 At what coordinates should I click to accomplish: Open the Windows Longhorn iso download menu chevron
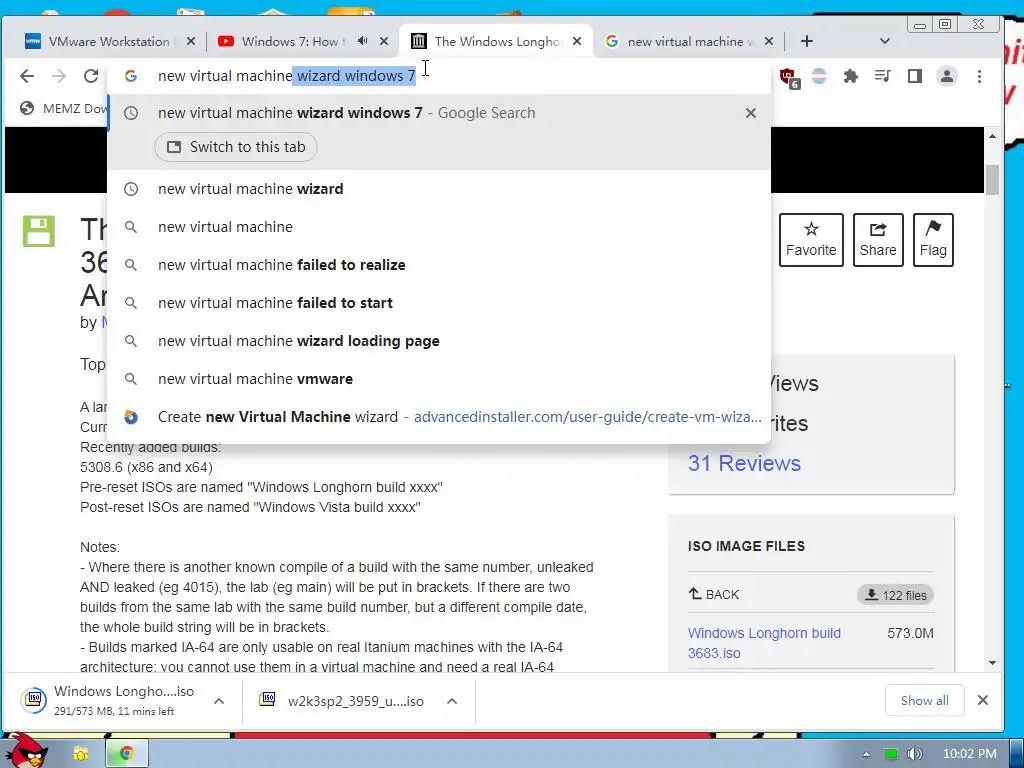click(219, 701)
